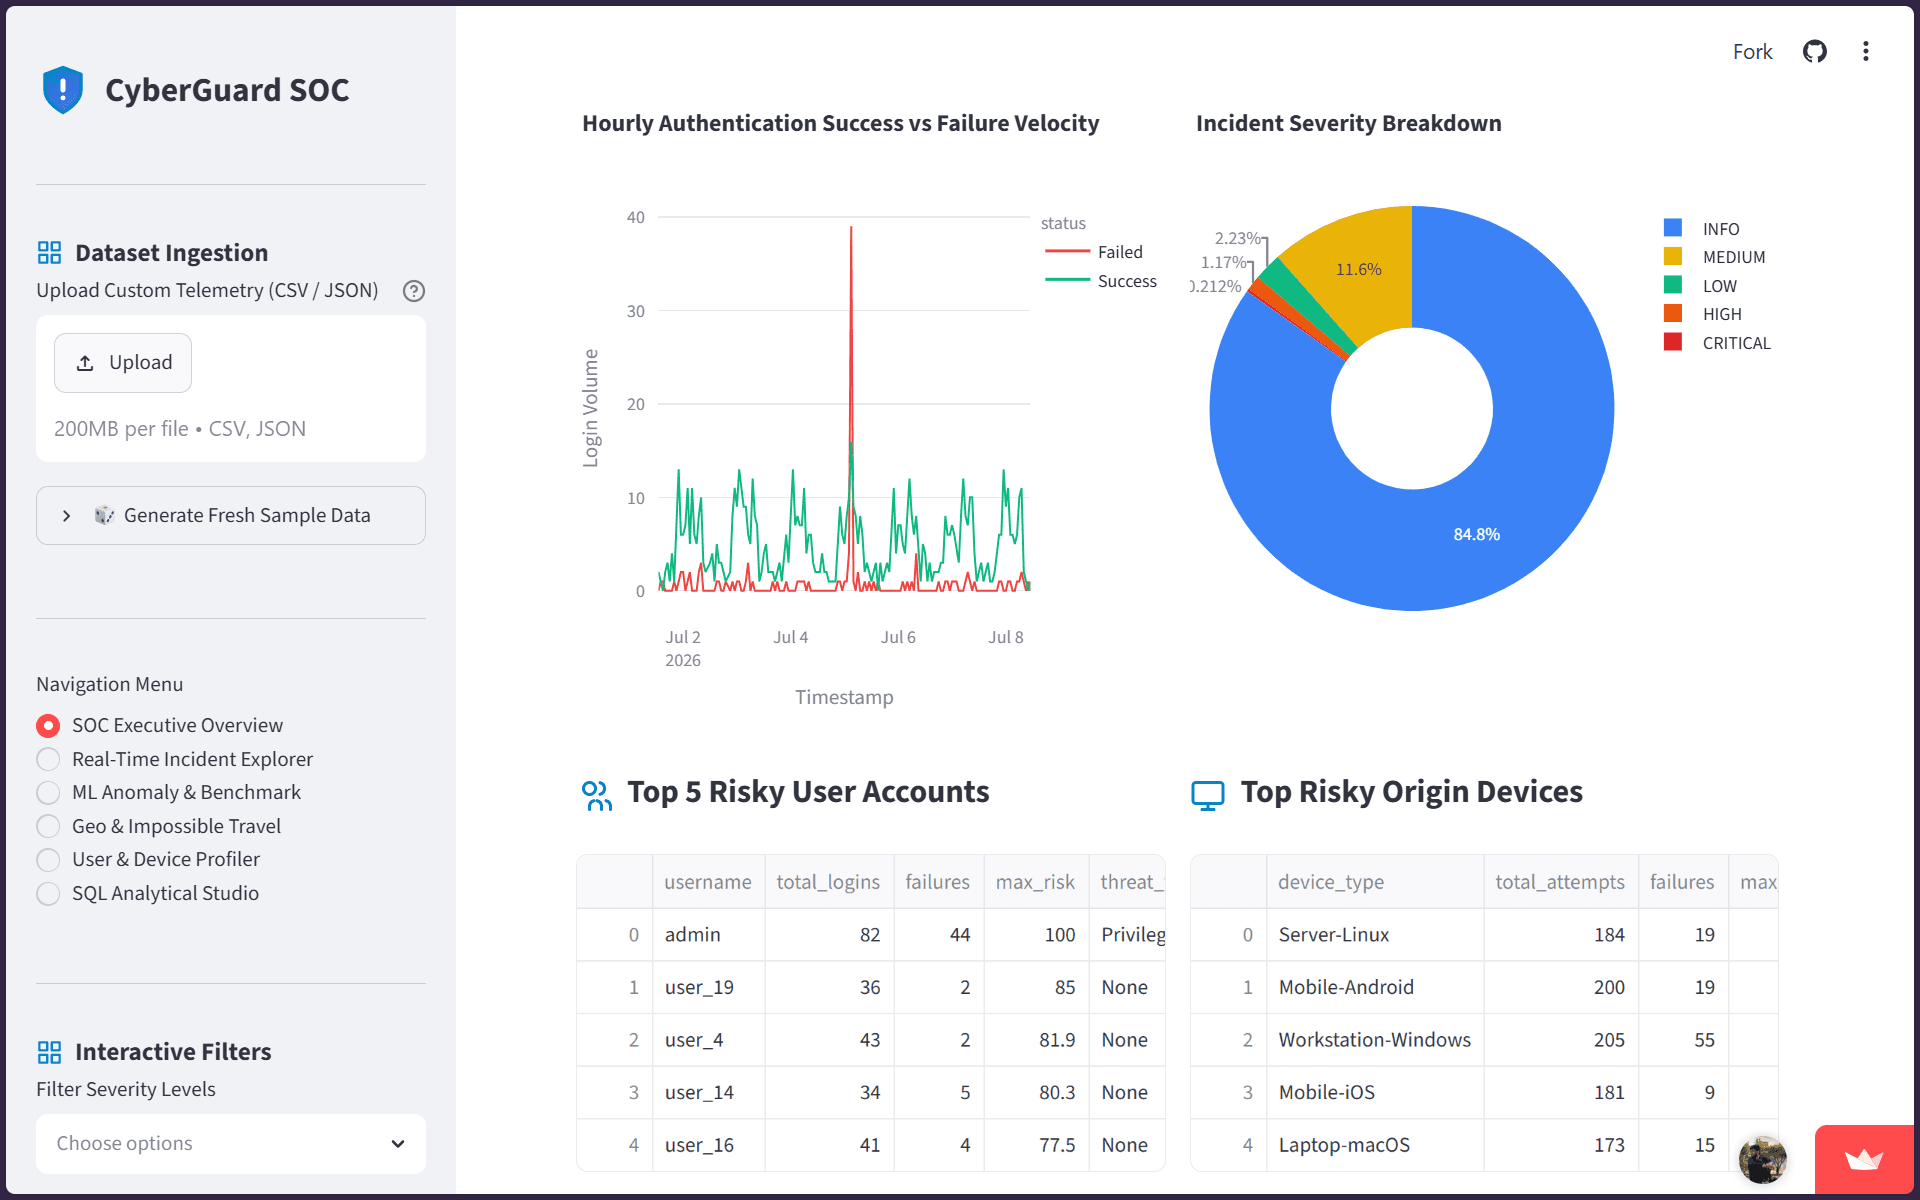Click the 84.8% blue pie slice
1920x1200 pixels.
click(1477, 534)
